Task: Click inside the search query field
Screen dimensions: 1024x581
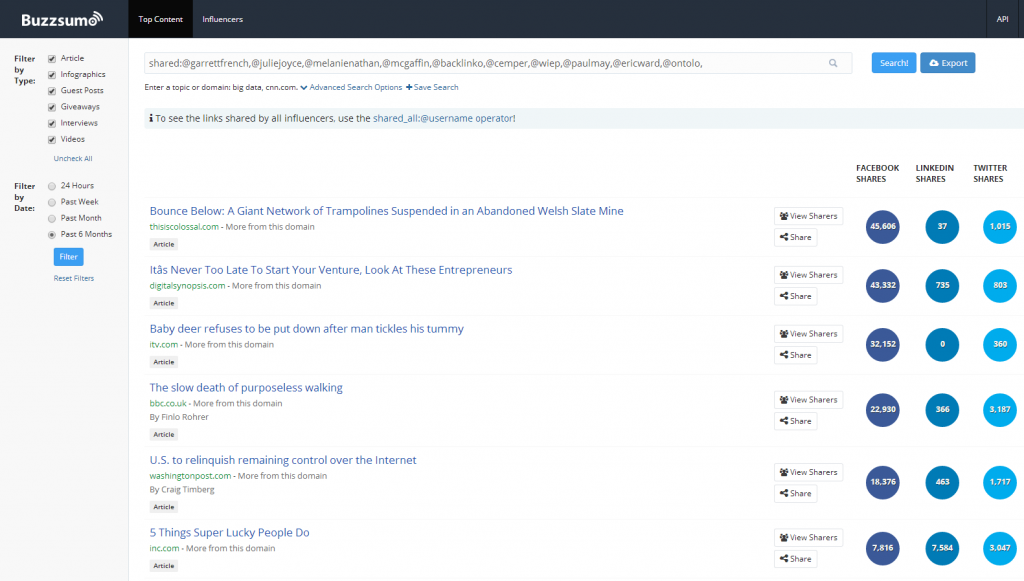Action: [480, 63]
